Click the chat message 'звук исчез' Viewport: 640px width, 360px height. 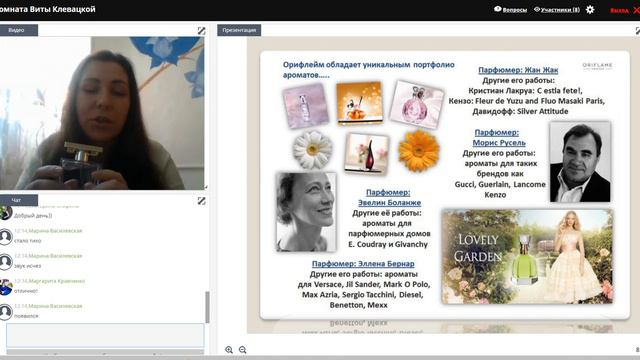pyautogui.click(x=27, y=266)
